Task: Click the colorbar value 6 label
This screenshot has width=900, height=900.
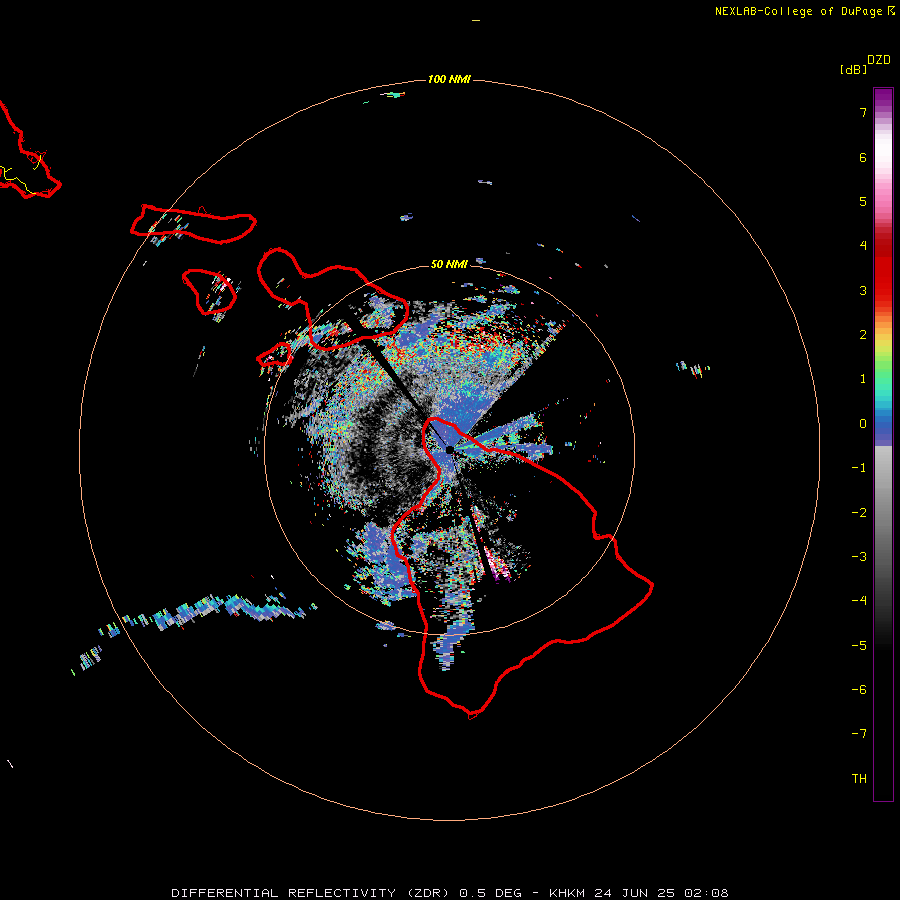Action: (x=863, y=157)
